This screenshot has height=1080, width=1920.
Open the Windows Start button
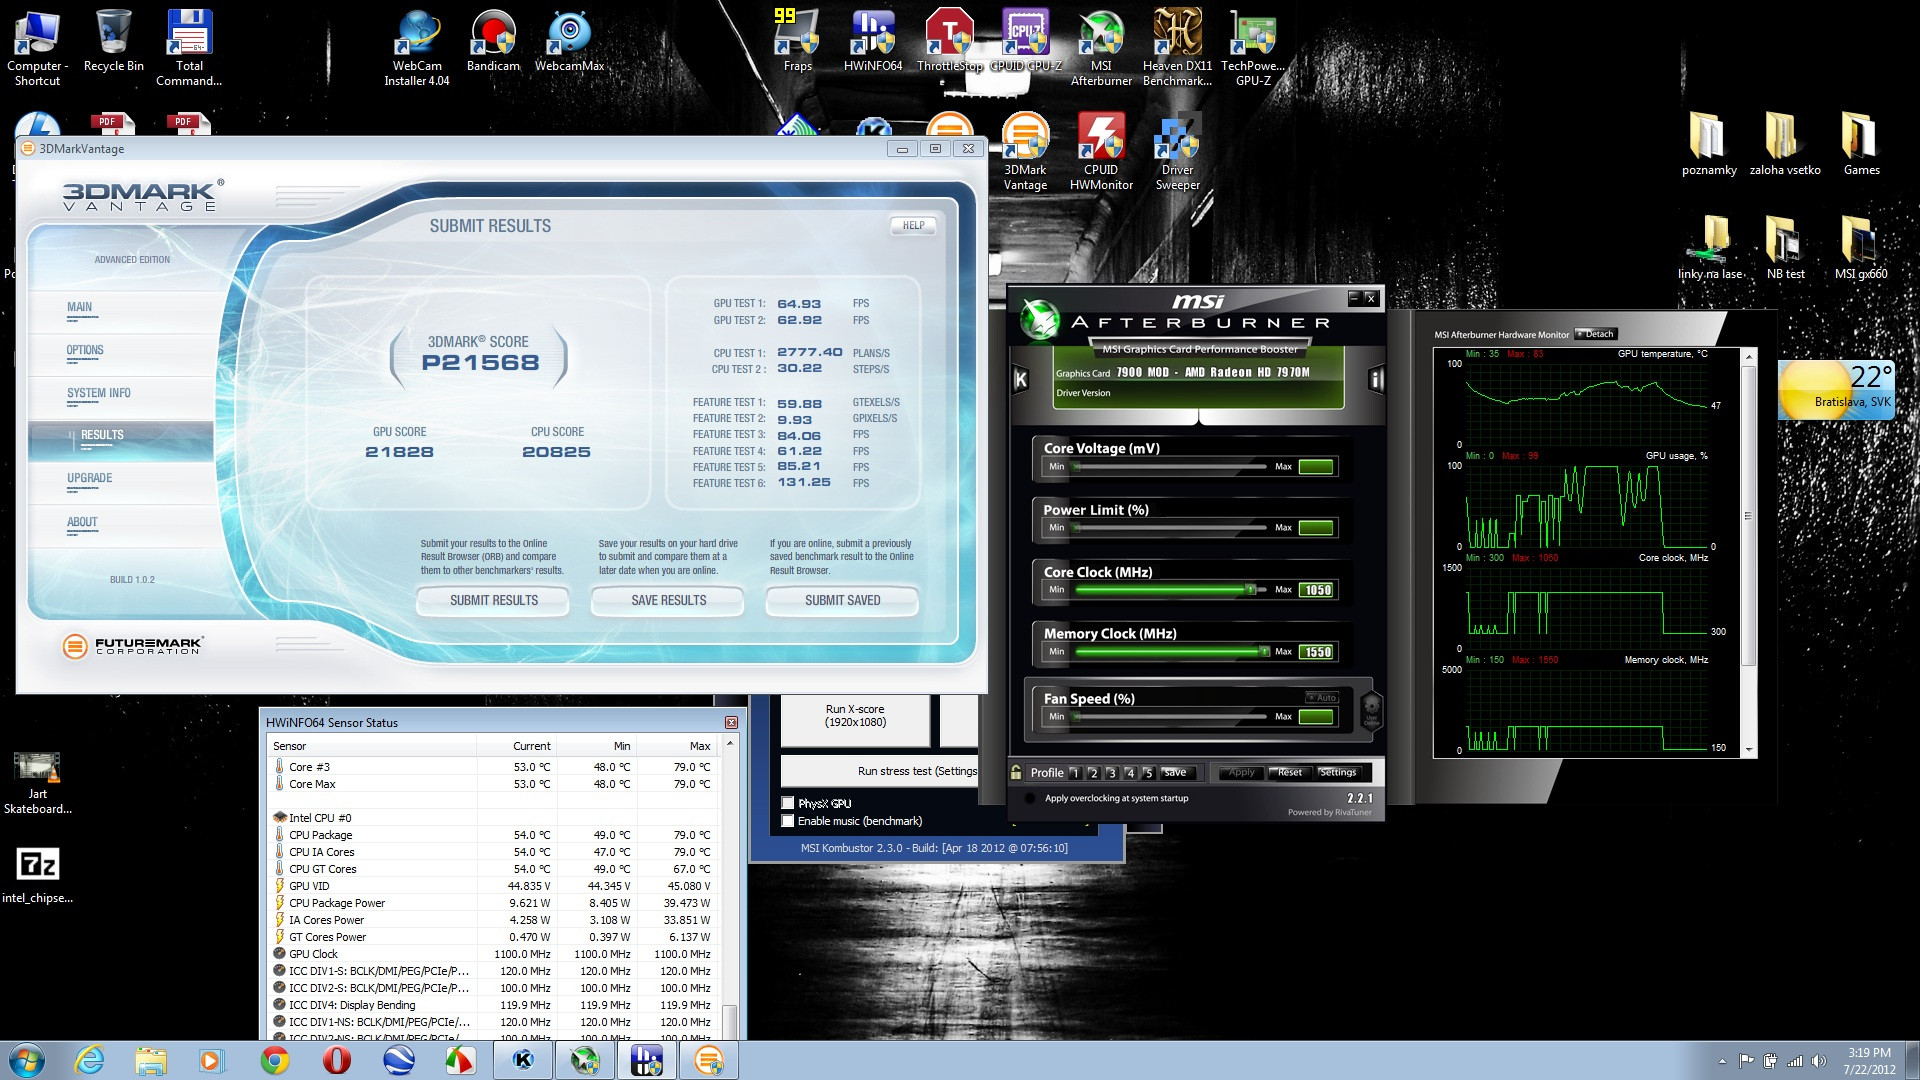[26, 1060]
